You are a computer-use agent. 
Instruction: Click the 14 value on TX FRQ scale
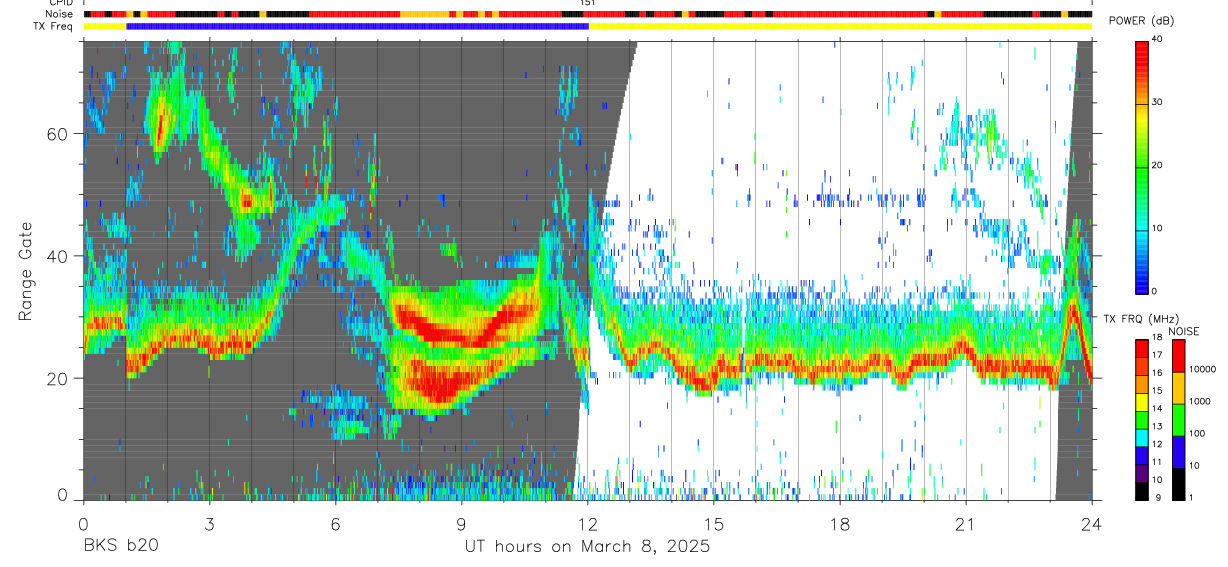(1158, 410)
